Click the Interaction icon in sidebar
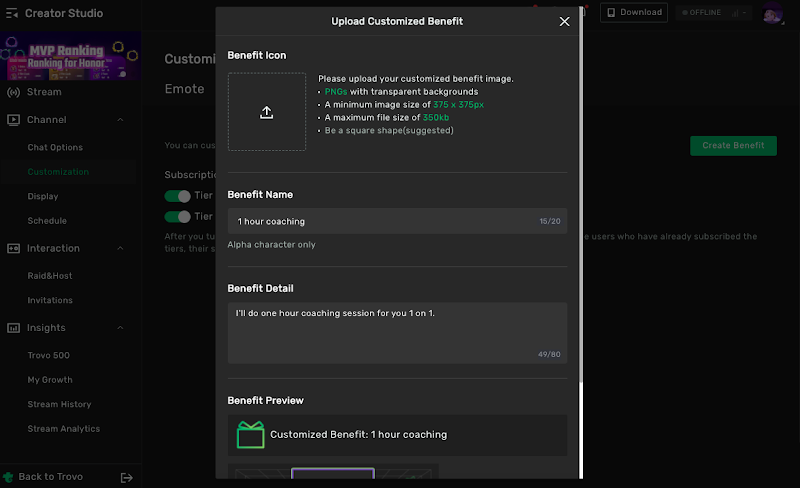Screen dimensions: 800x488 pyautogui.click(x=13, y=248)
